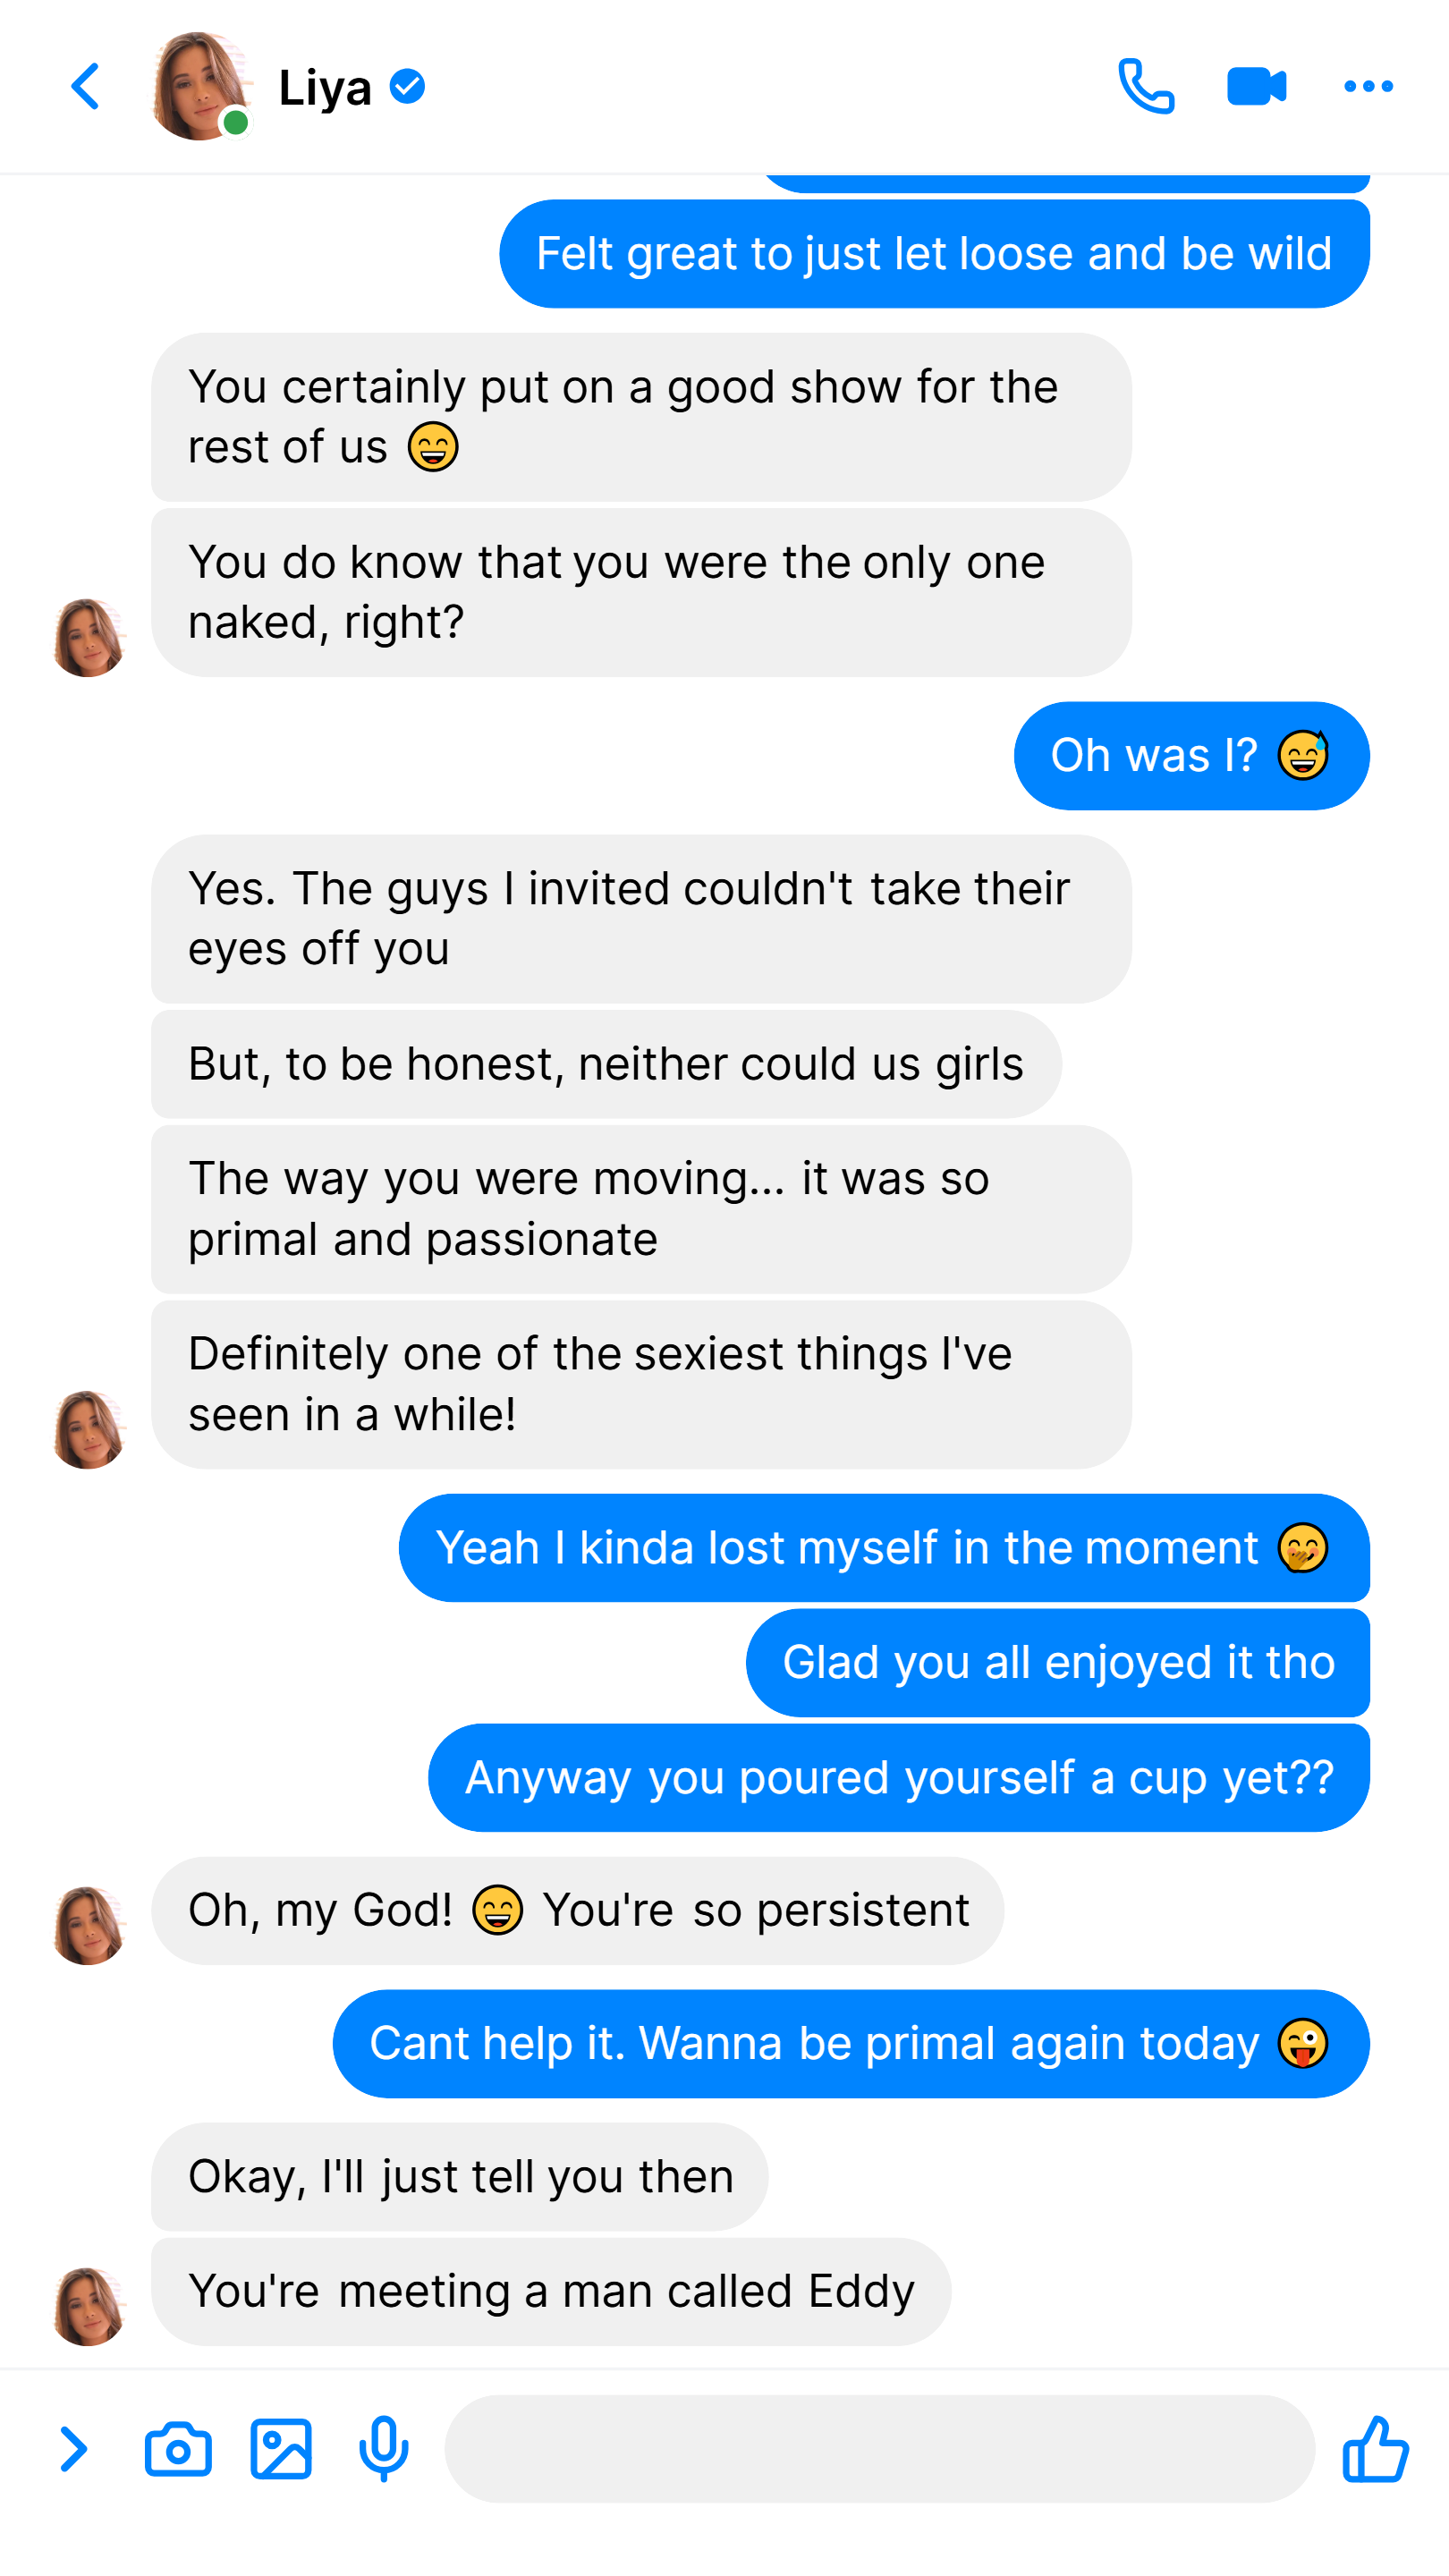Tap the "Glad you all enjoyed it tho" bubble
Image resolution: width=1449 pixels, height=2576 pixels.
point(1058,1663)
